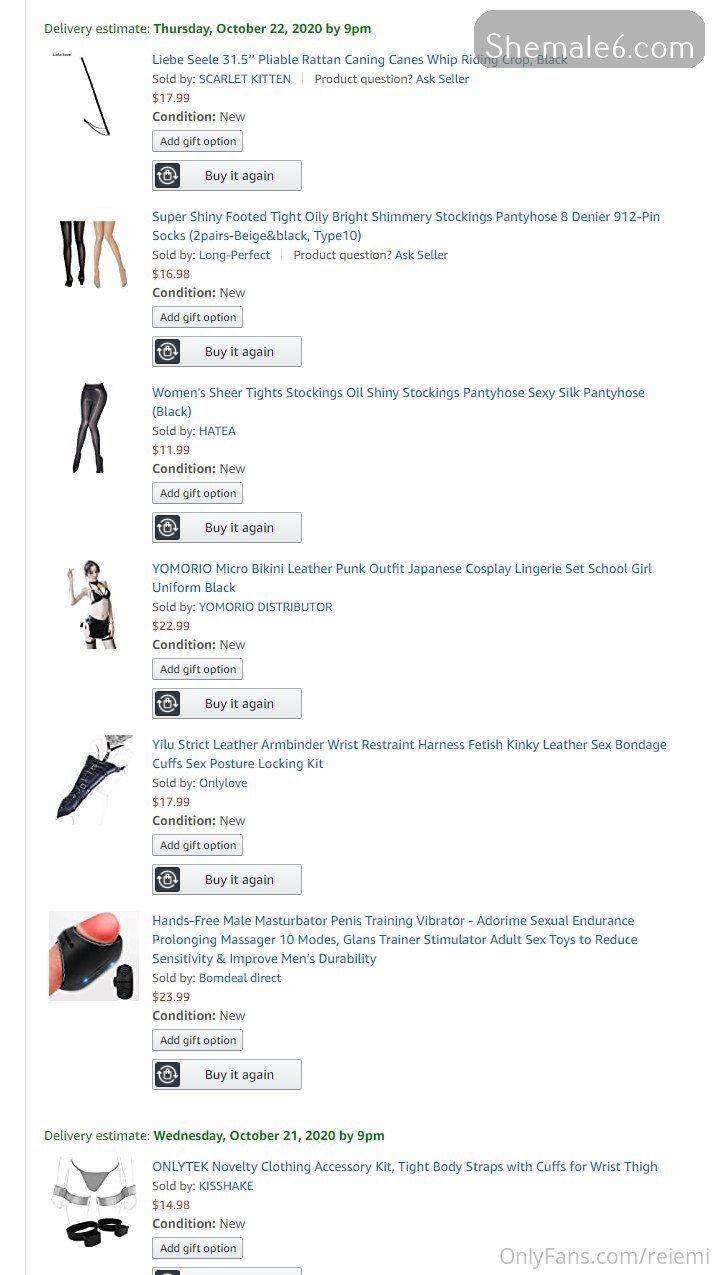Screen dimensions: 715x1275
Task: Add gift option for the $16.98 stockings
Action: 198,317
